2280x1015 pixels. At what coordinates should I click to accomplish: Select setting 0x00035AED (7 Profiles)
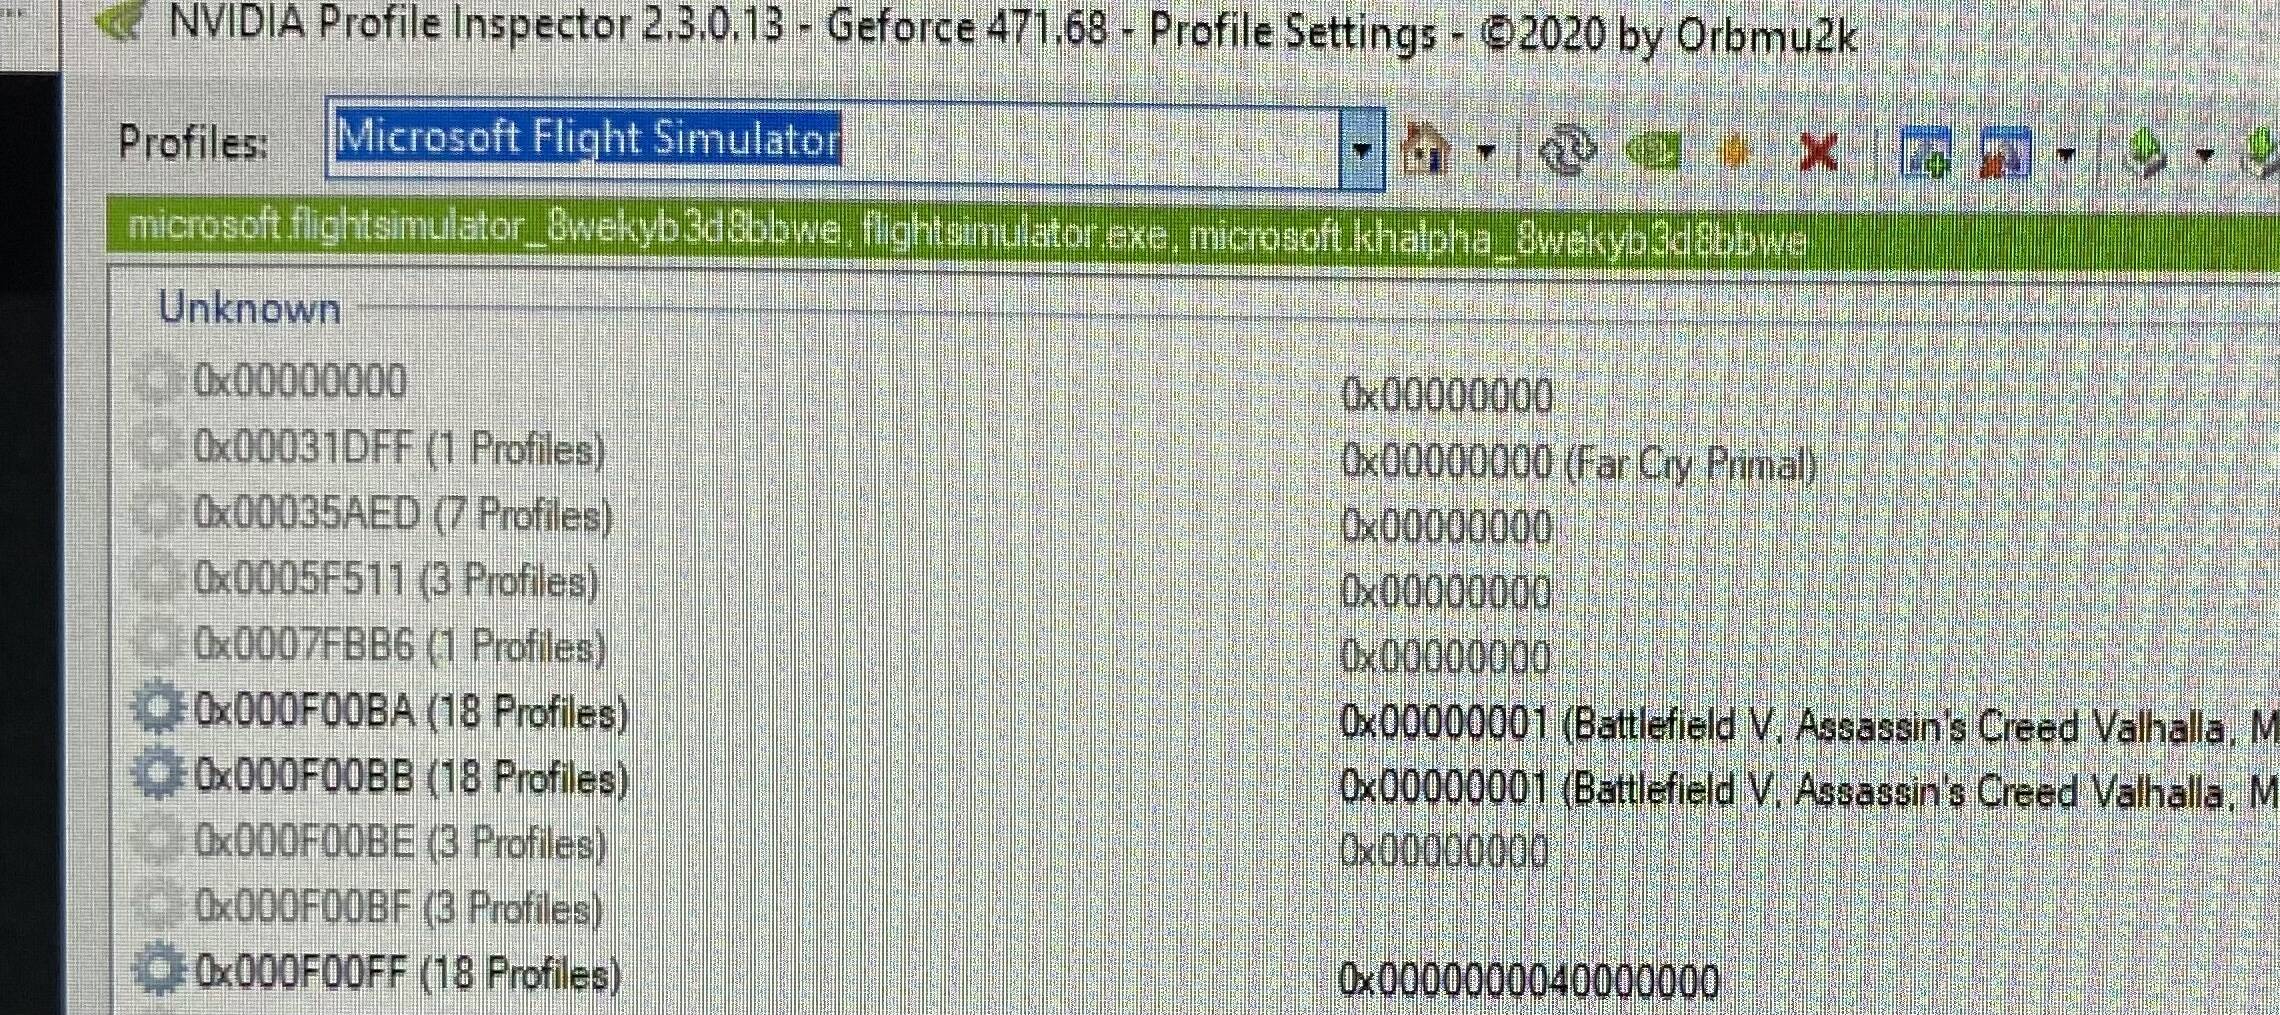[403, 515]
